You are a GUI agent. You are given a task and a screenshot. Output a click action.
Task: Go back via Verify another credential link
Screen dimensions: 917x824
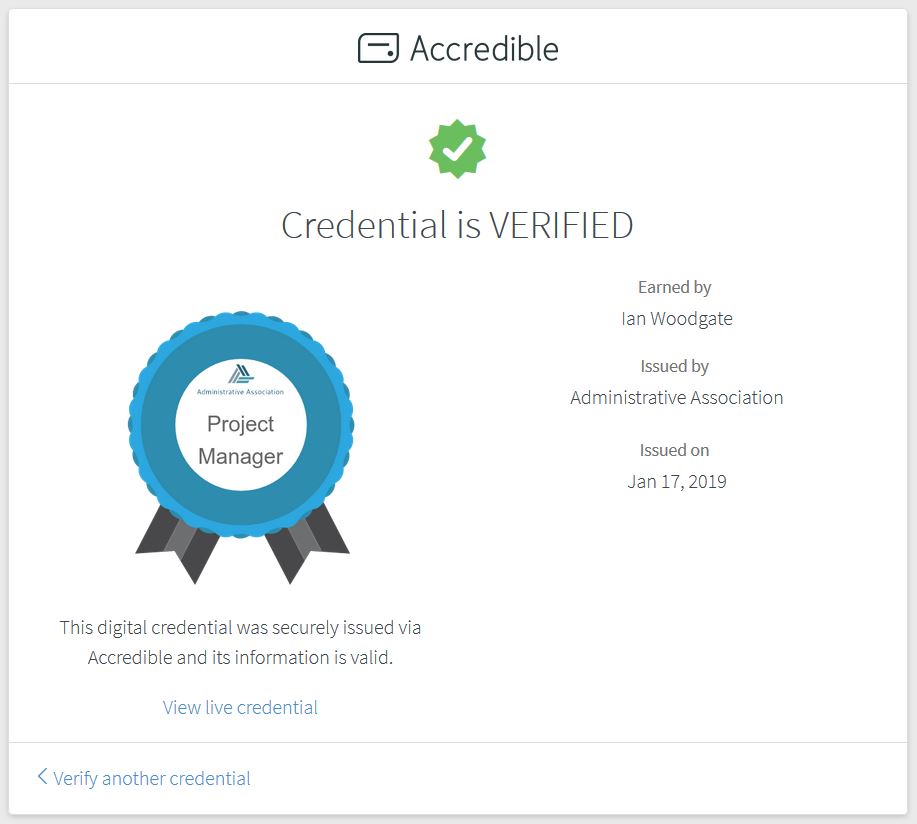(151, 778)
